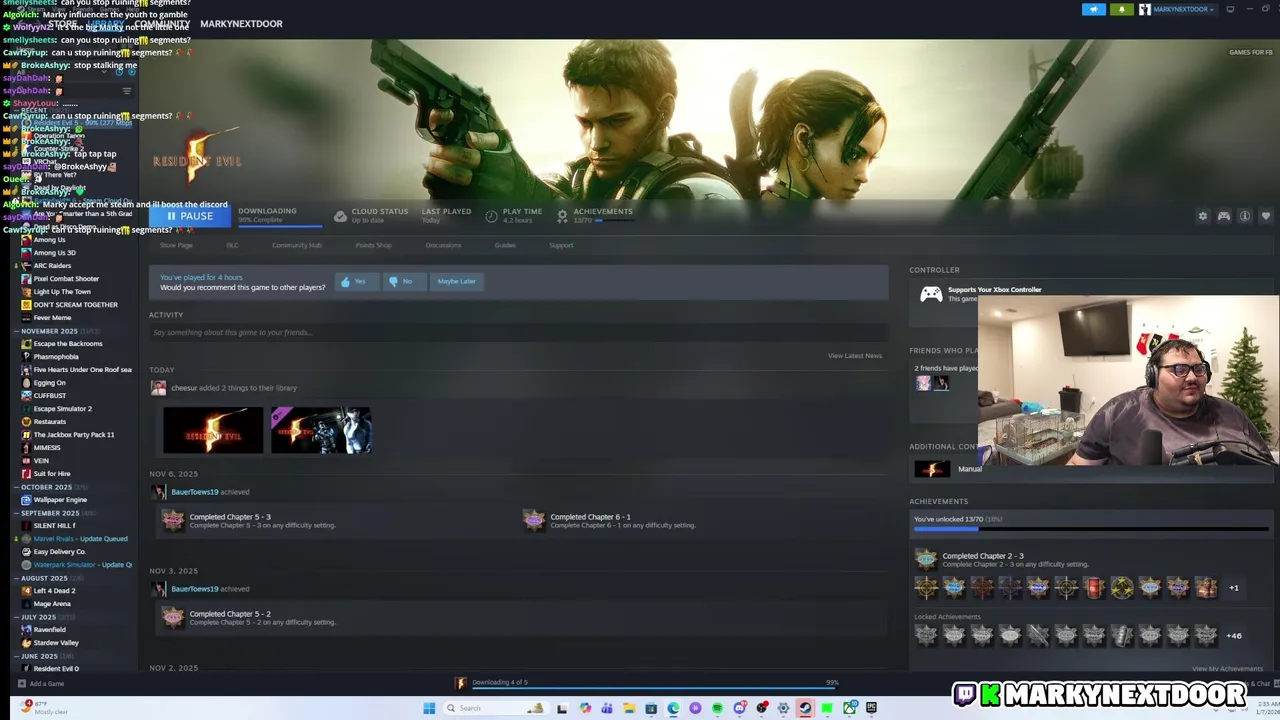The image size is (1280, 720).
Task: Show +1 more unlocked achievements
Action: [x=1234, y=588]
